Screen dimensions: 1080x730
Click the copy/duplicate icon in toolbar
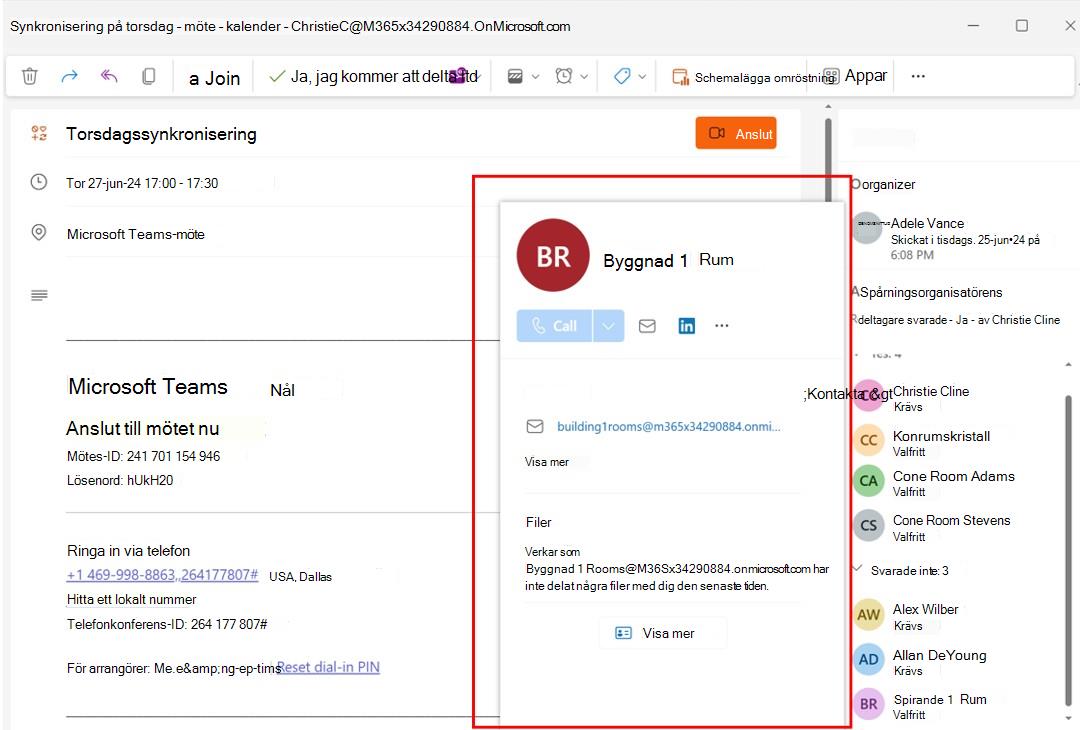pos(148,76)
